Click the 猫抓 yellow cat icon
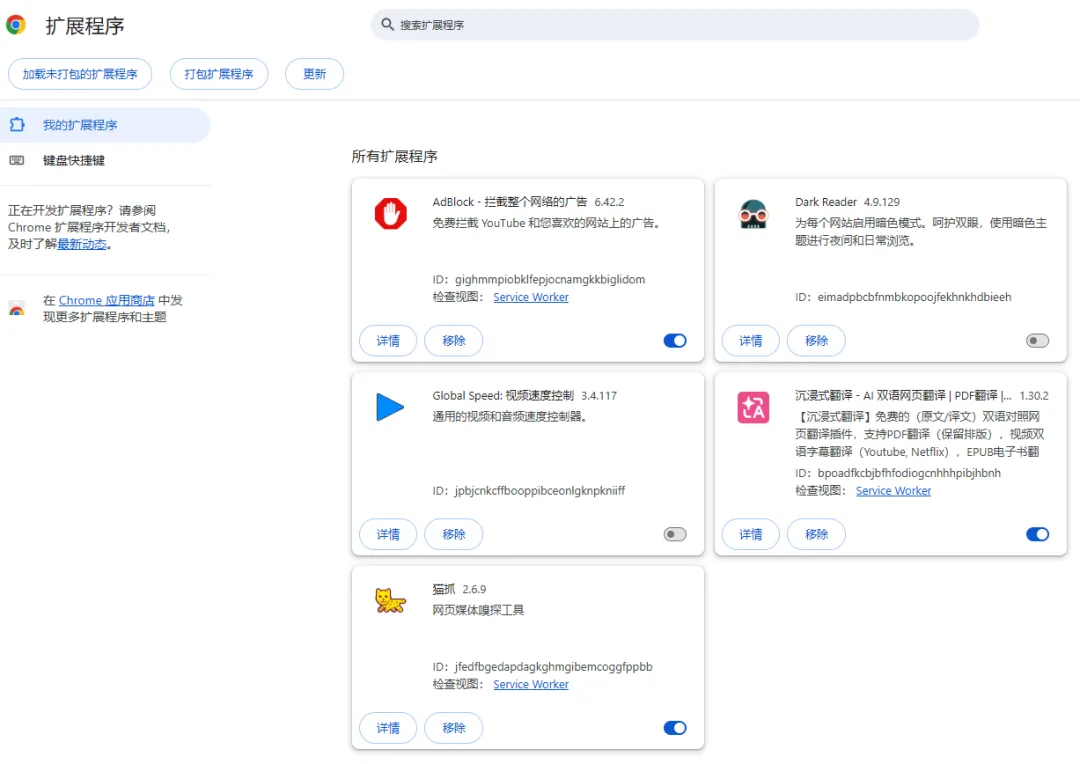This screenshot has width=1080, height=764. pyautogui.click(x=390, y=601)
